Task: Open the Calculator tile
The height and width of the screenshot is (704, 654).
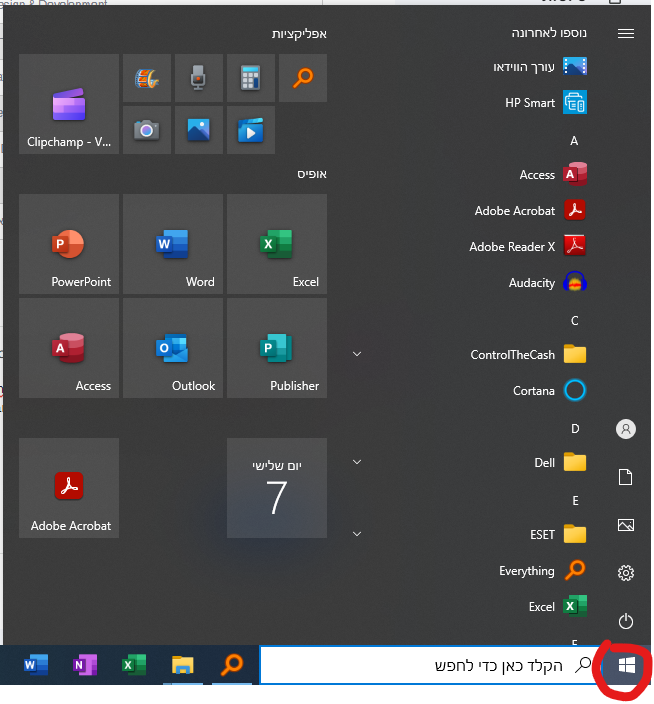Action: point(251,78)
